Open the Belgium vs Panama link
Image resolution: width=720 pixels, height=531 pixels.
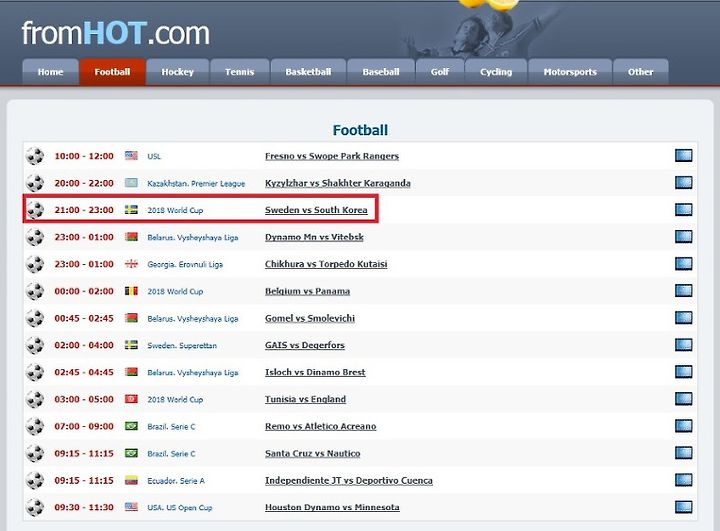pyautogui.click(x=308, y=291)
